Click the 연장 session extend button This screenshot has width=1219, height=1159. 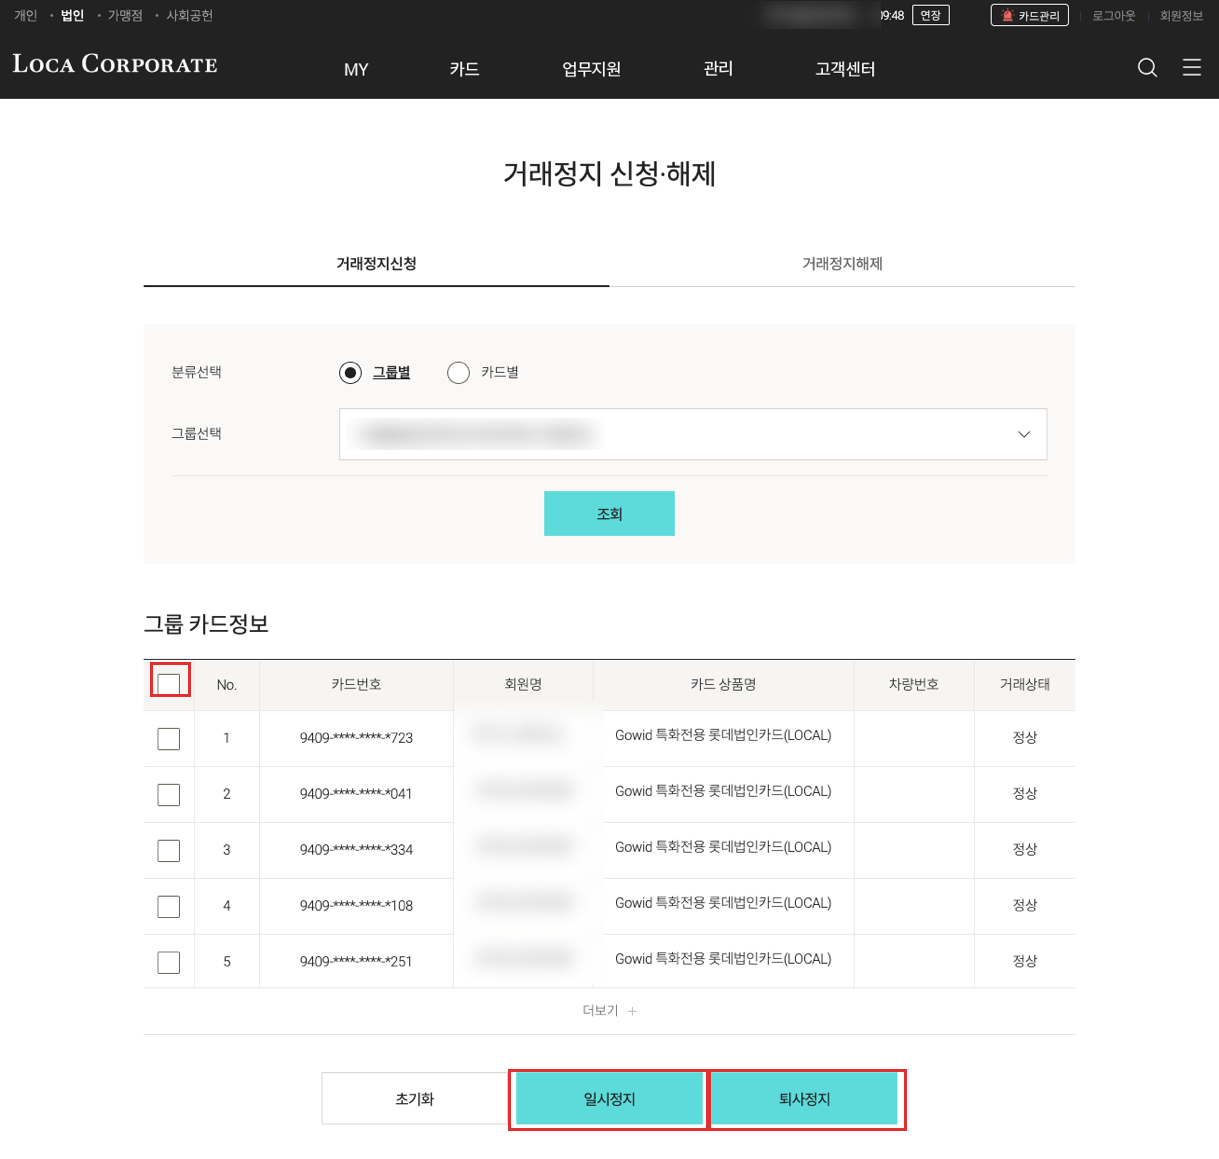[931, 15]
